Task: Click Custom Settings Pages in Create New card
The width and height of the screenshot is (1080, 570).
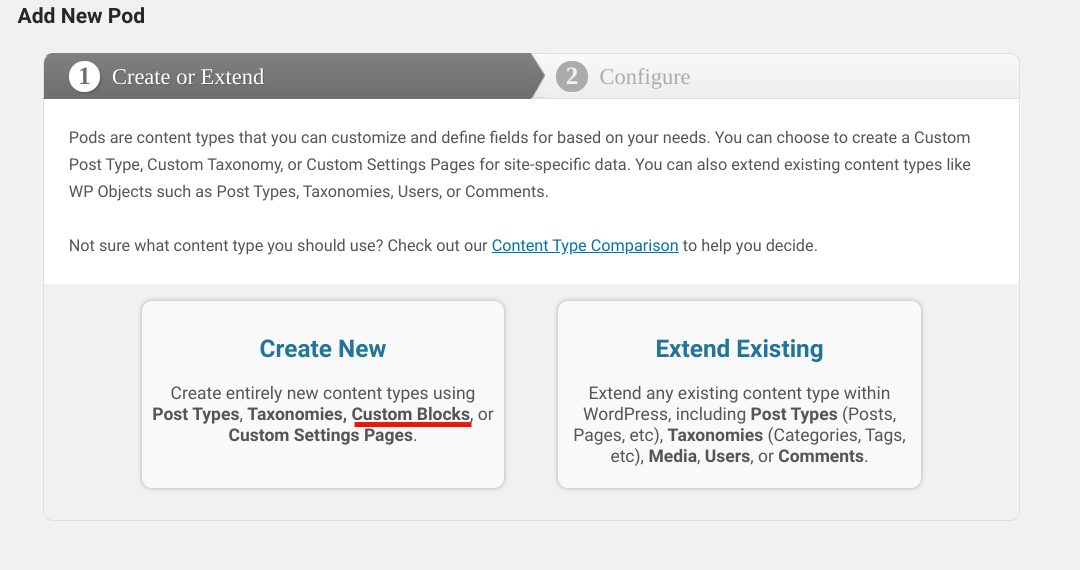Action: pyautogui.click(x=320, y=436)
